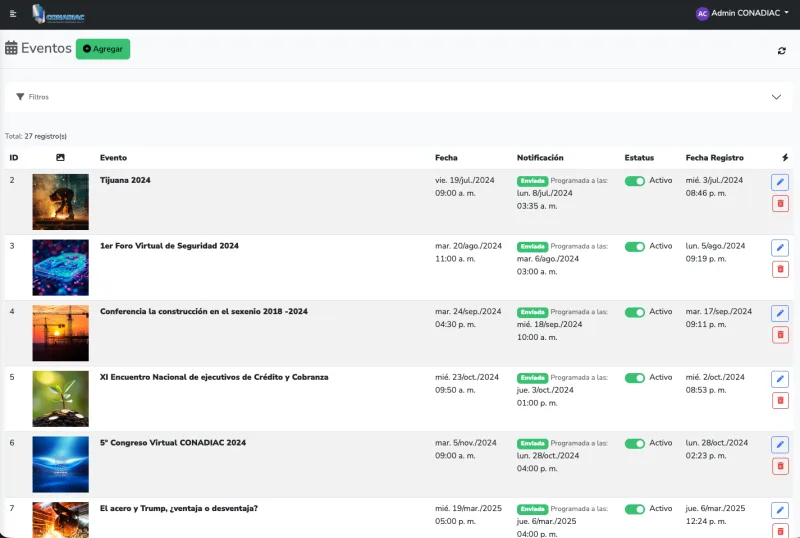Delete the Tijuana 2024 event

tap(780, 204)
